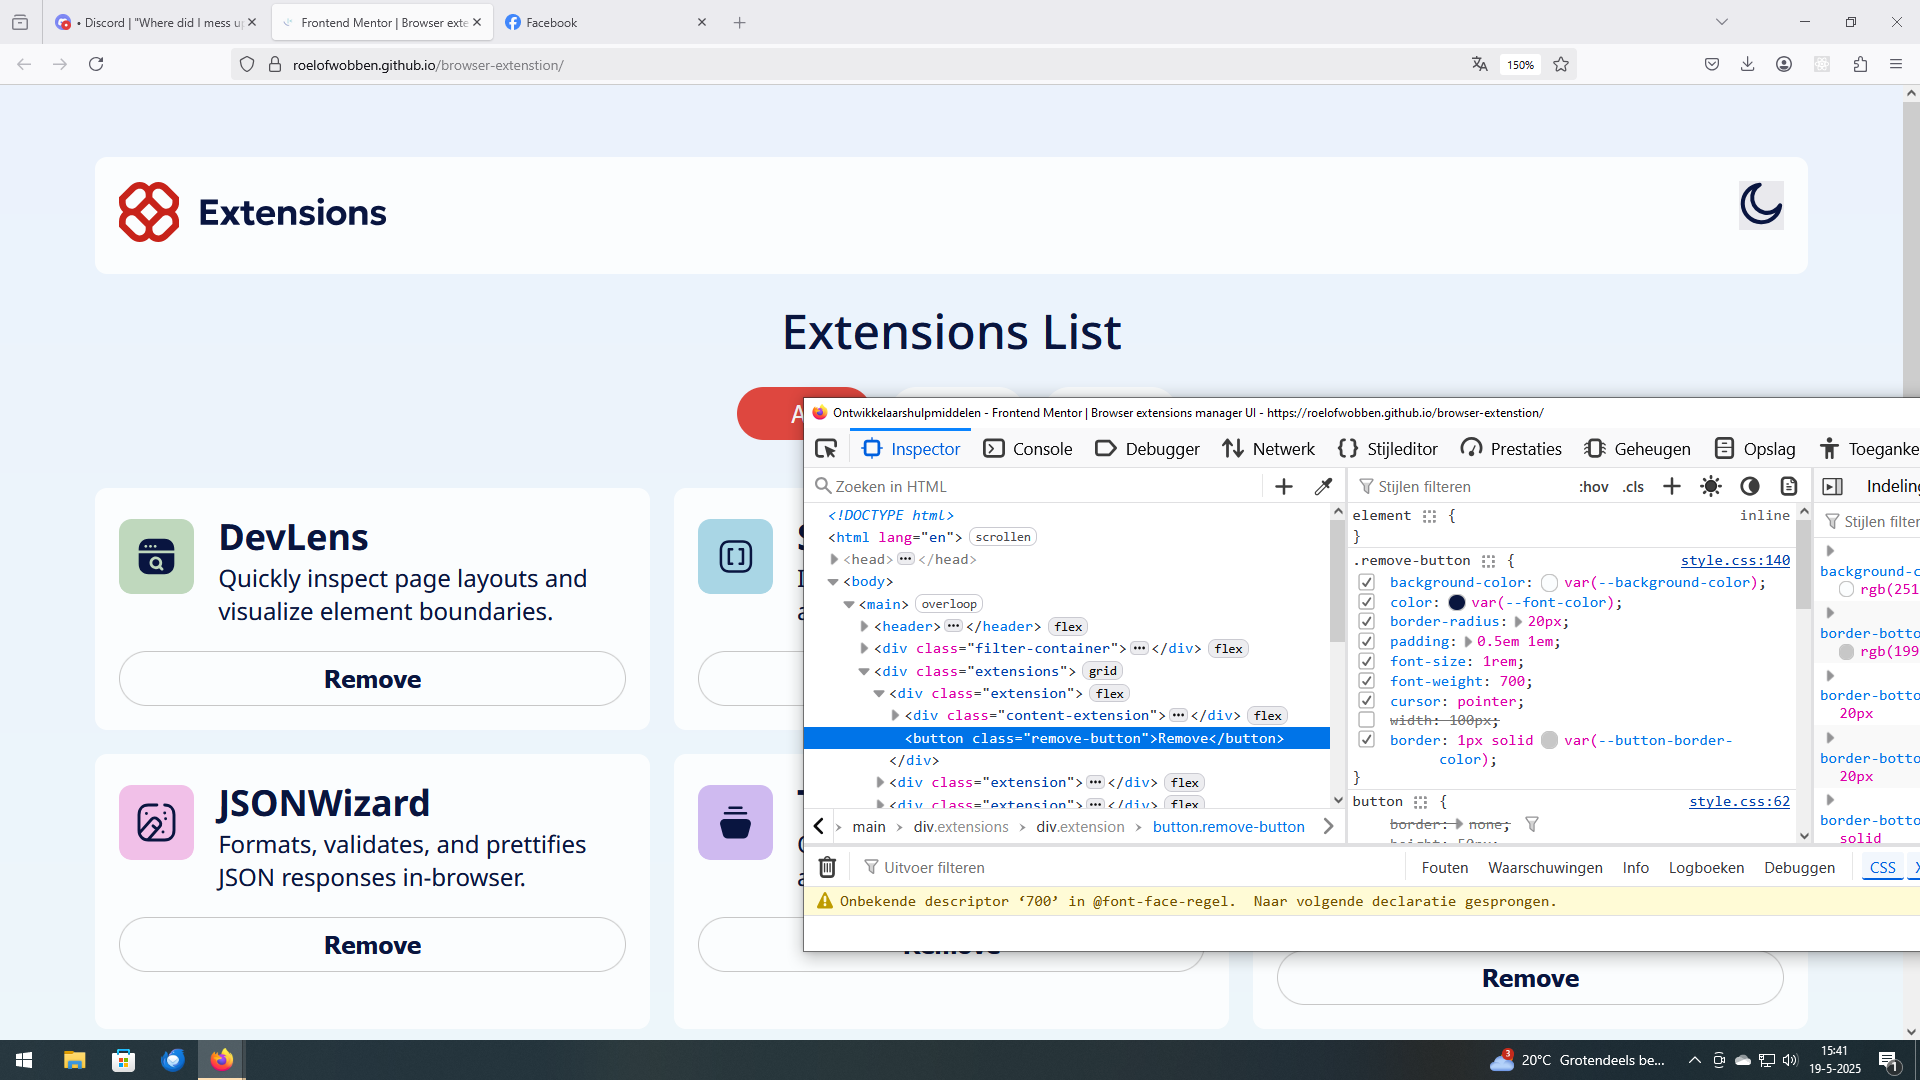Click the color swatch next to var(--font-color)
Viewport: 1920px width, 1080px height.
(1457, 602)
